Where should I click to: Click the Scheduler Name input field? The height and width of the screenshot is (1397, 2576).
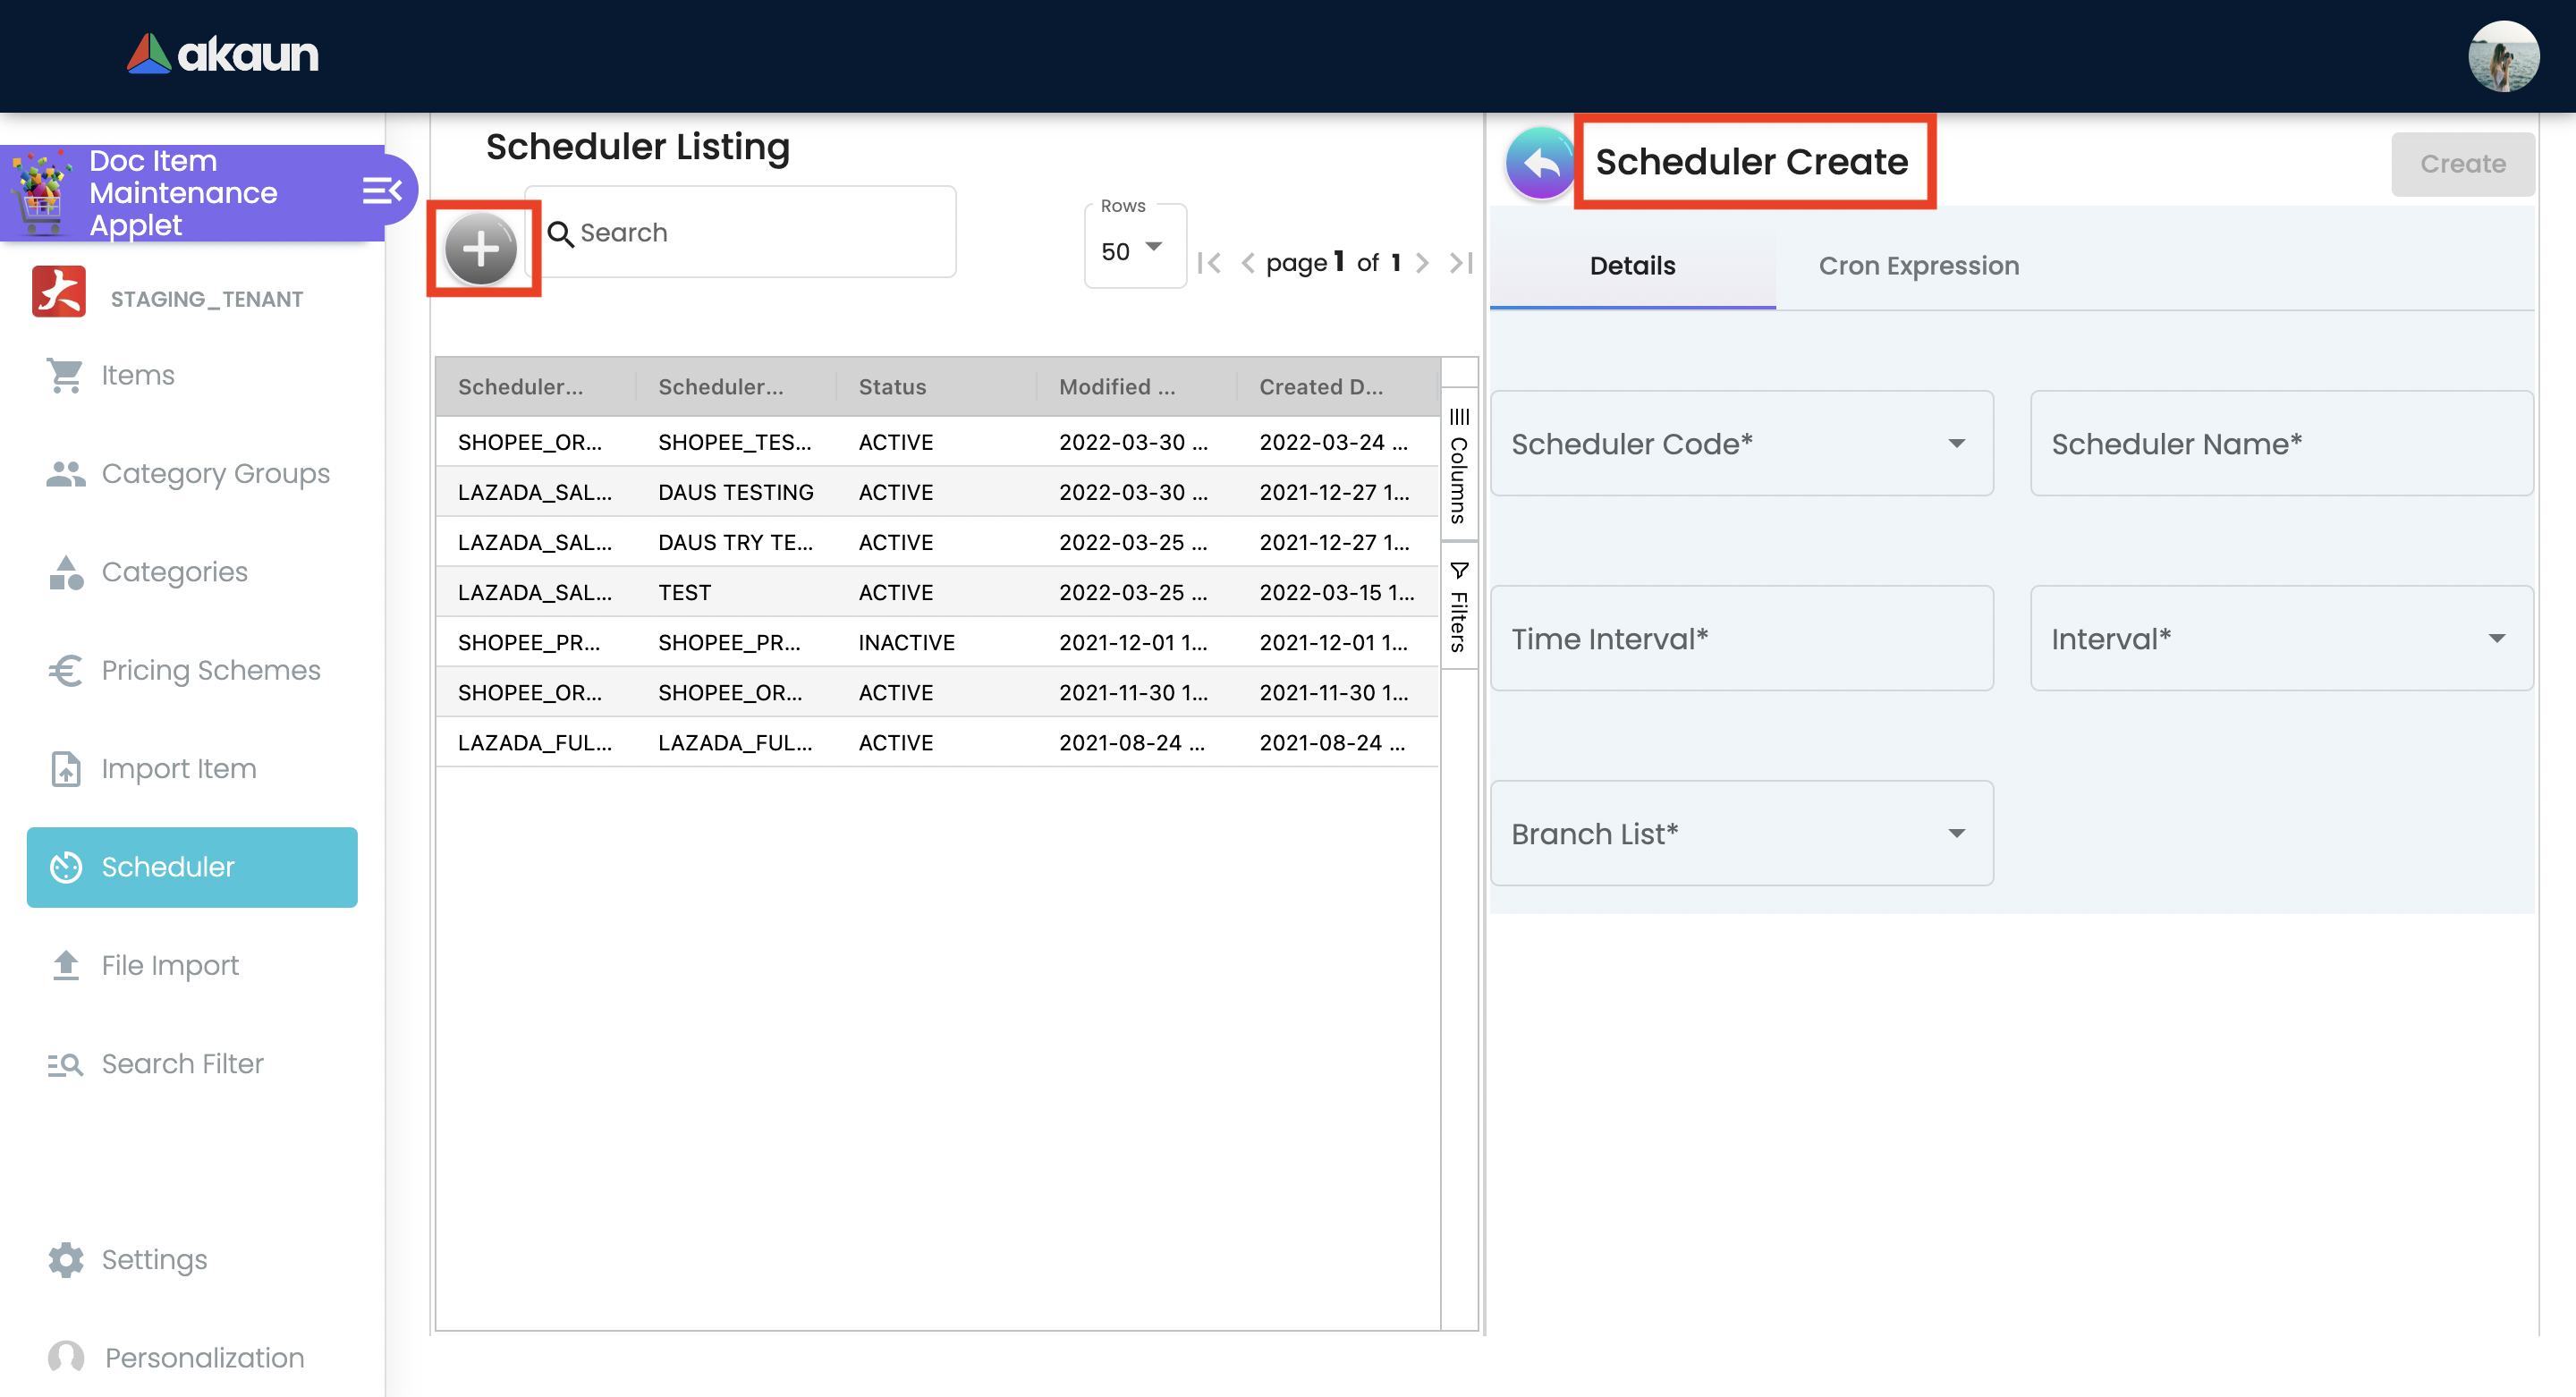[2281, 444]
